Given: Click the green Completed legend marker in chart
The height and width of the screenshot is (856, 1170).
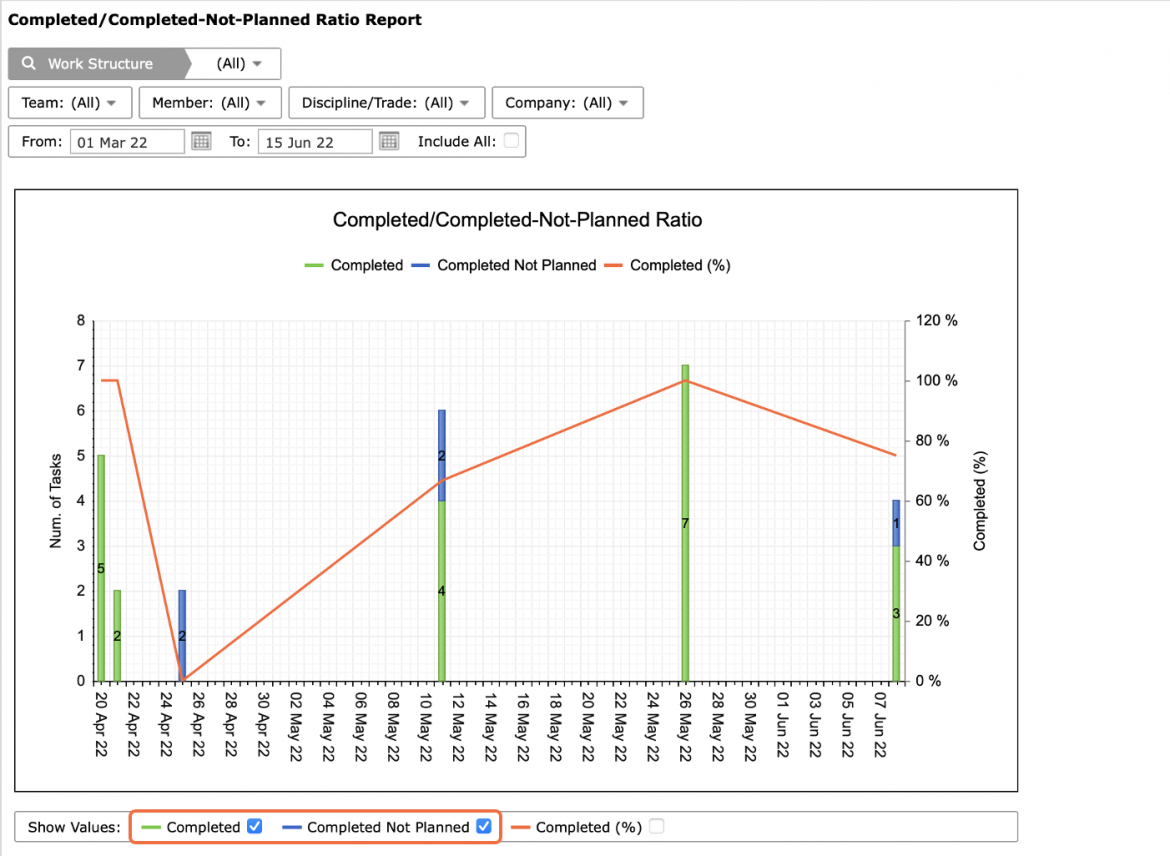Looking at the screenshot, I should click(x=314, y=266).
